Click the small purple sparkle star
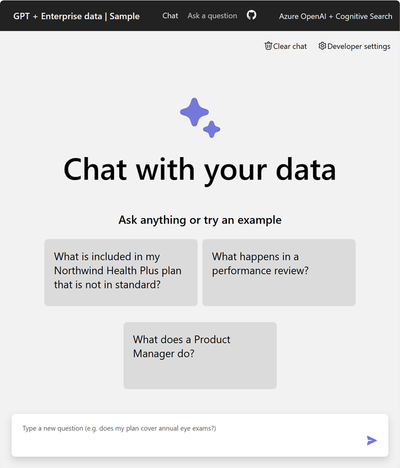The height and width of the screenshot is (468, 400). click(212, 129)
